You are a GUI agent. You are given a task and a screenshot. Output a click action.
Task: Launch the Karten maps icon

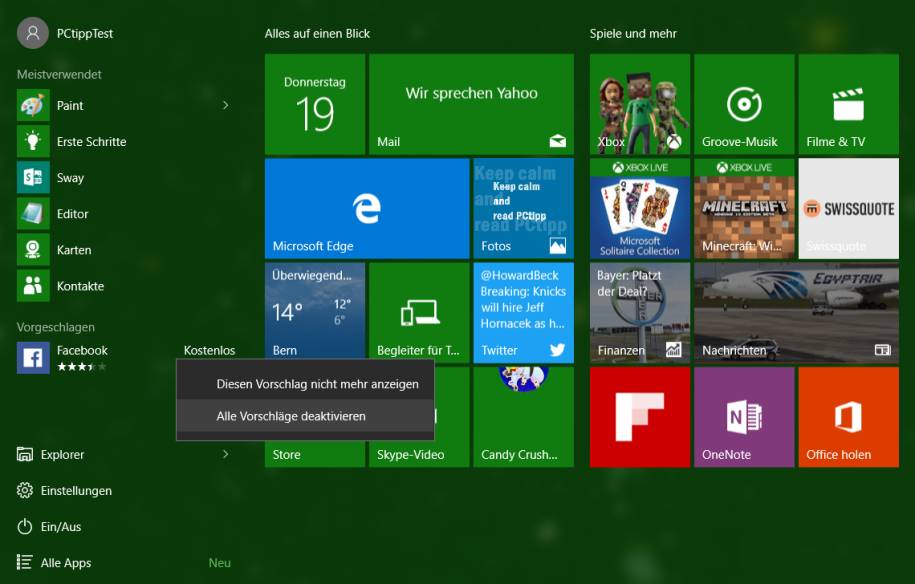click(x=33, y=250)
